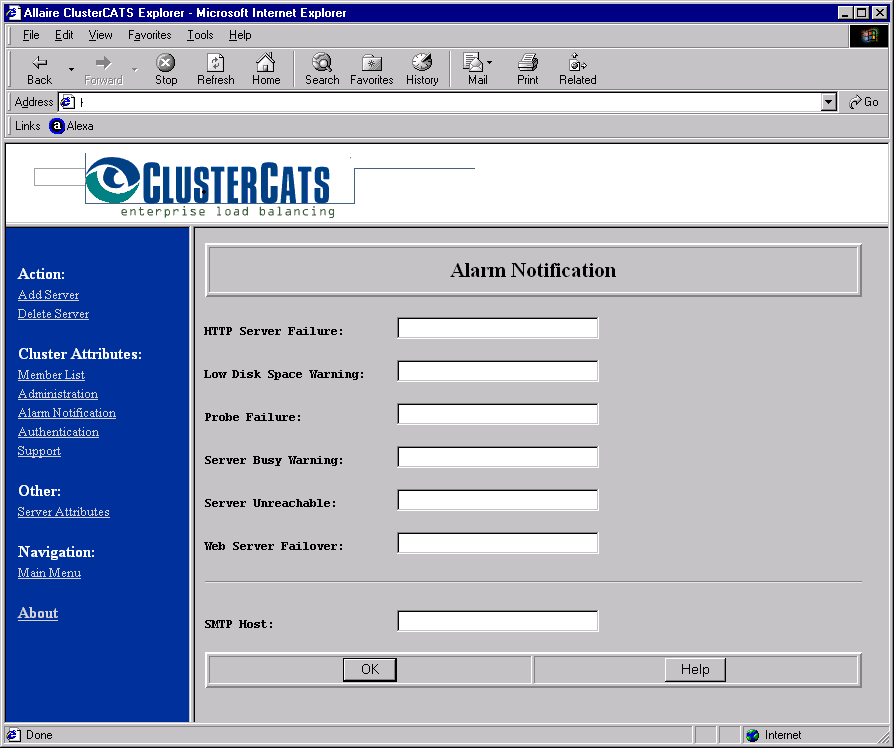Expand the Address bar dropdown arrow
Image resolution: width=894 pixels, height=748 pixels.
click(829, 102)
